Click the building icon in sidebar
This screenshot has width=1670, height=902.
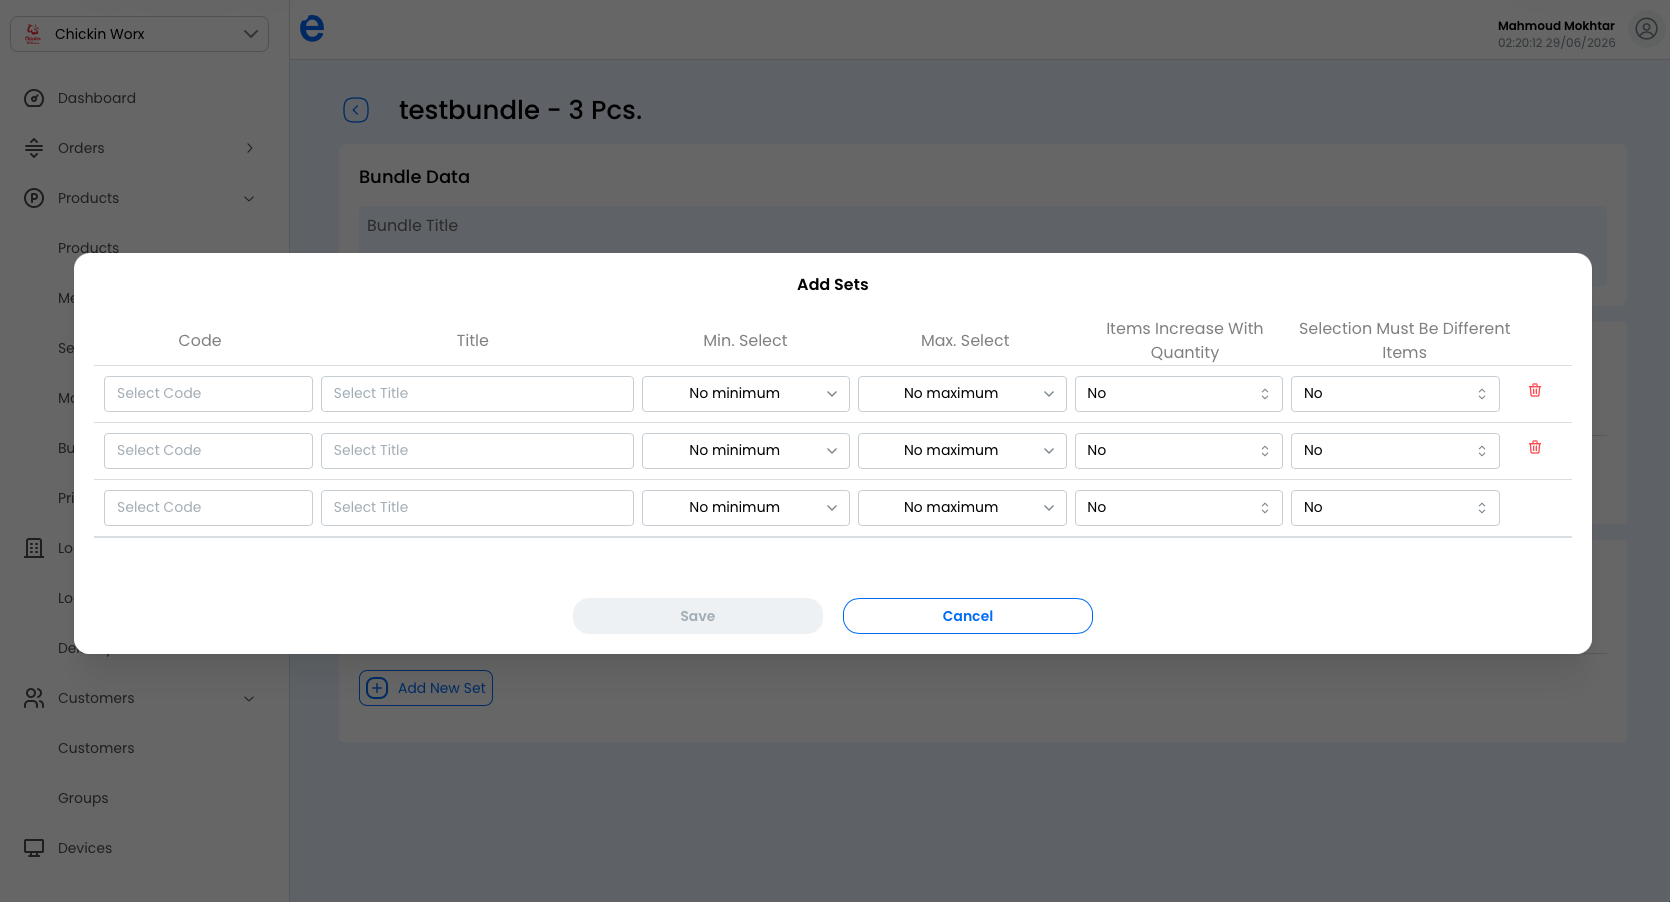34,548
